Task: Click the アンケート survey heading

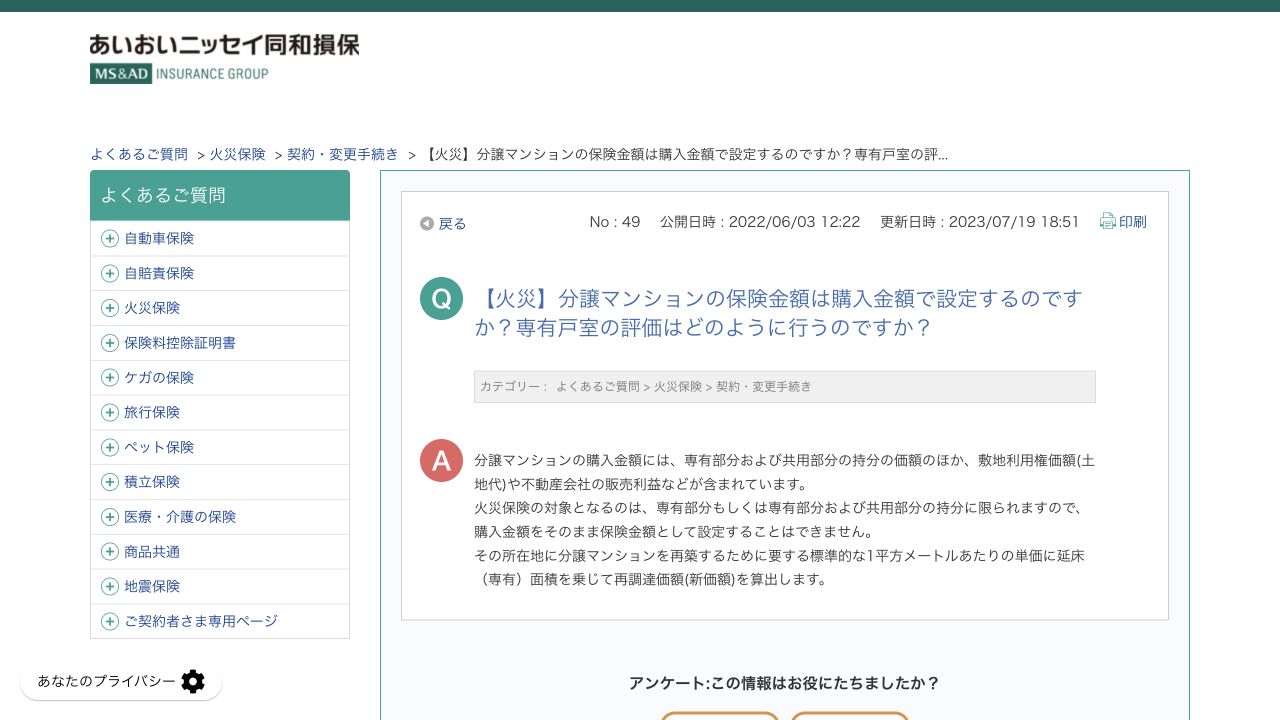Action: tap(784, 684)
